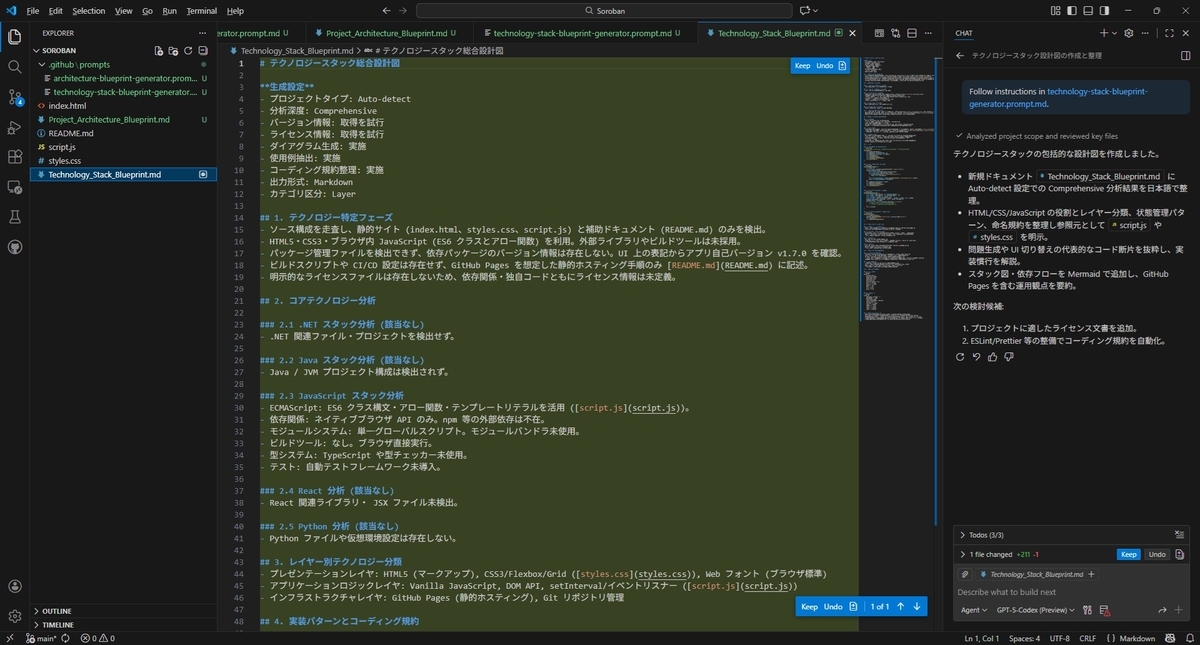Open the Run and Debug view
This screenshot has width=1200, height=645.
(x=14, y=127)
